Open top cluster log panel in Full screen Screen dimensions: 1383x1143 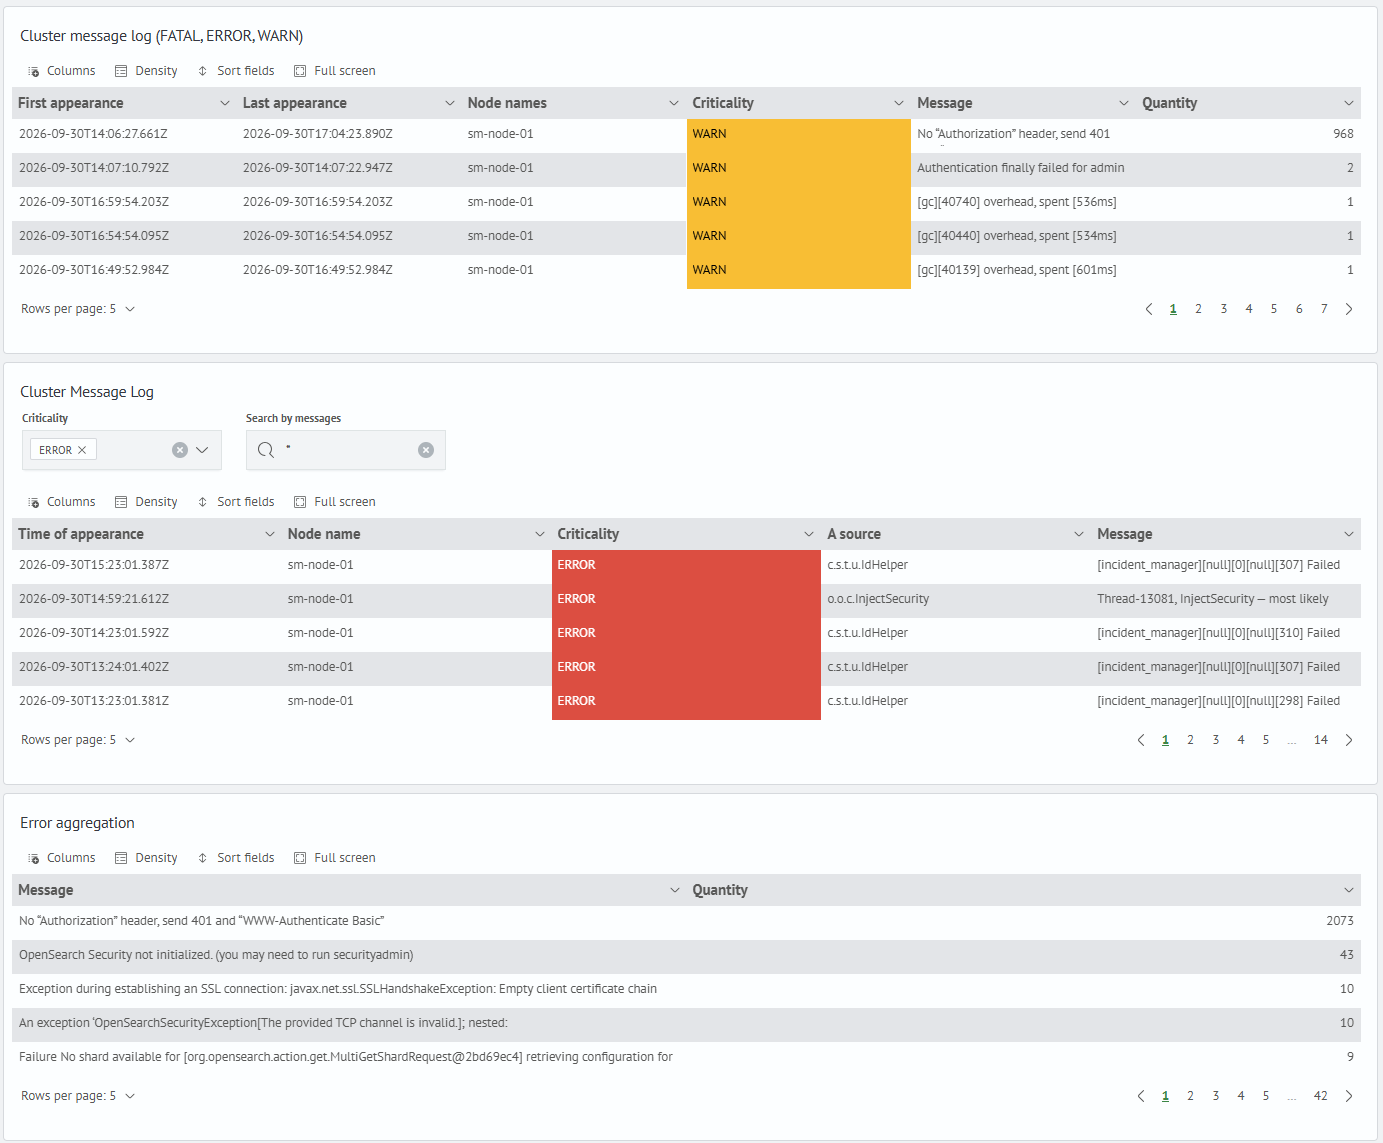[335, 71]
